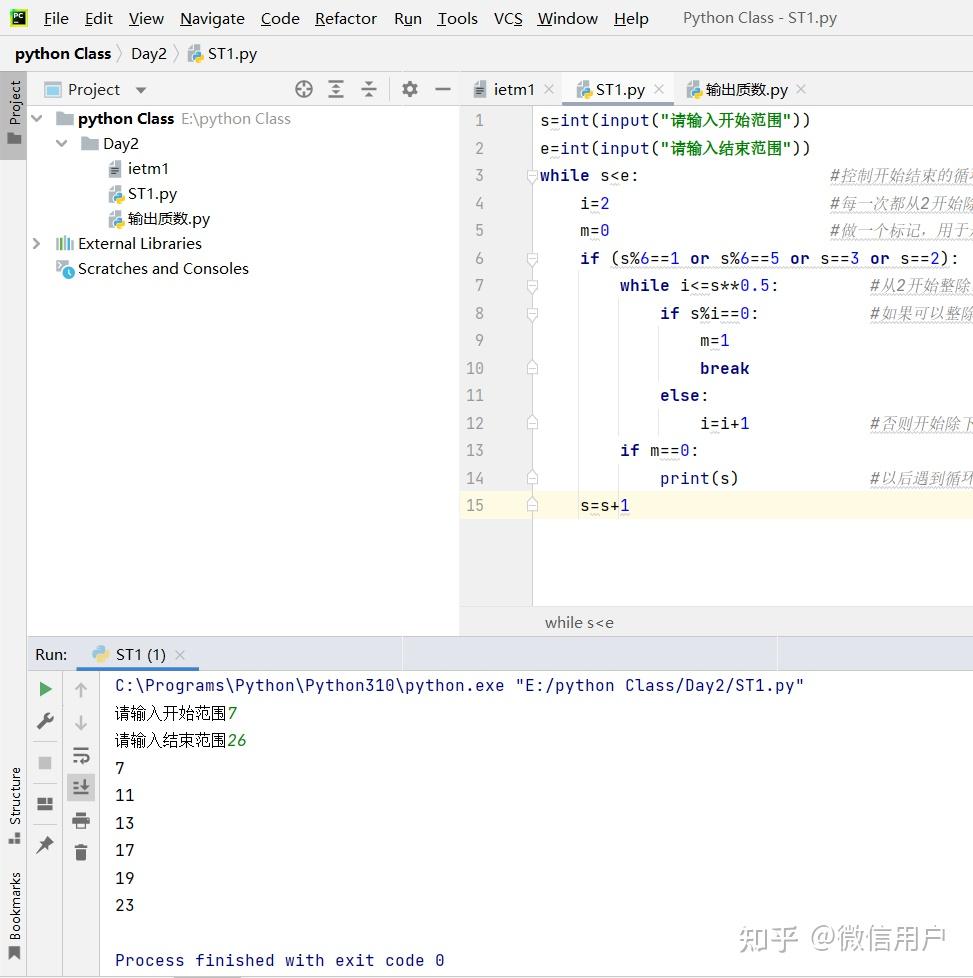Image resolution: width=973 pixels, height=978 pixels.
Task: Toggle soft-wrap in console output
Action: (81, 755)
